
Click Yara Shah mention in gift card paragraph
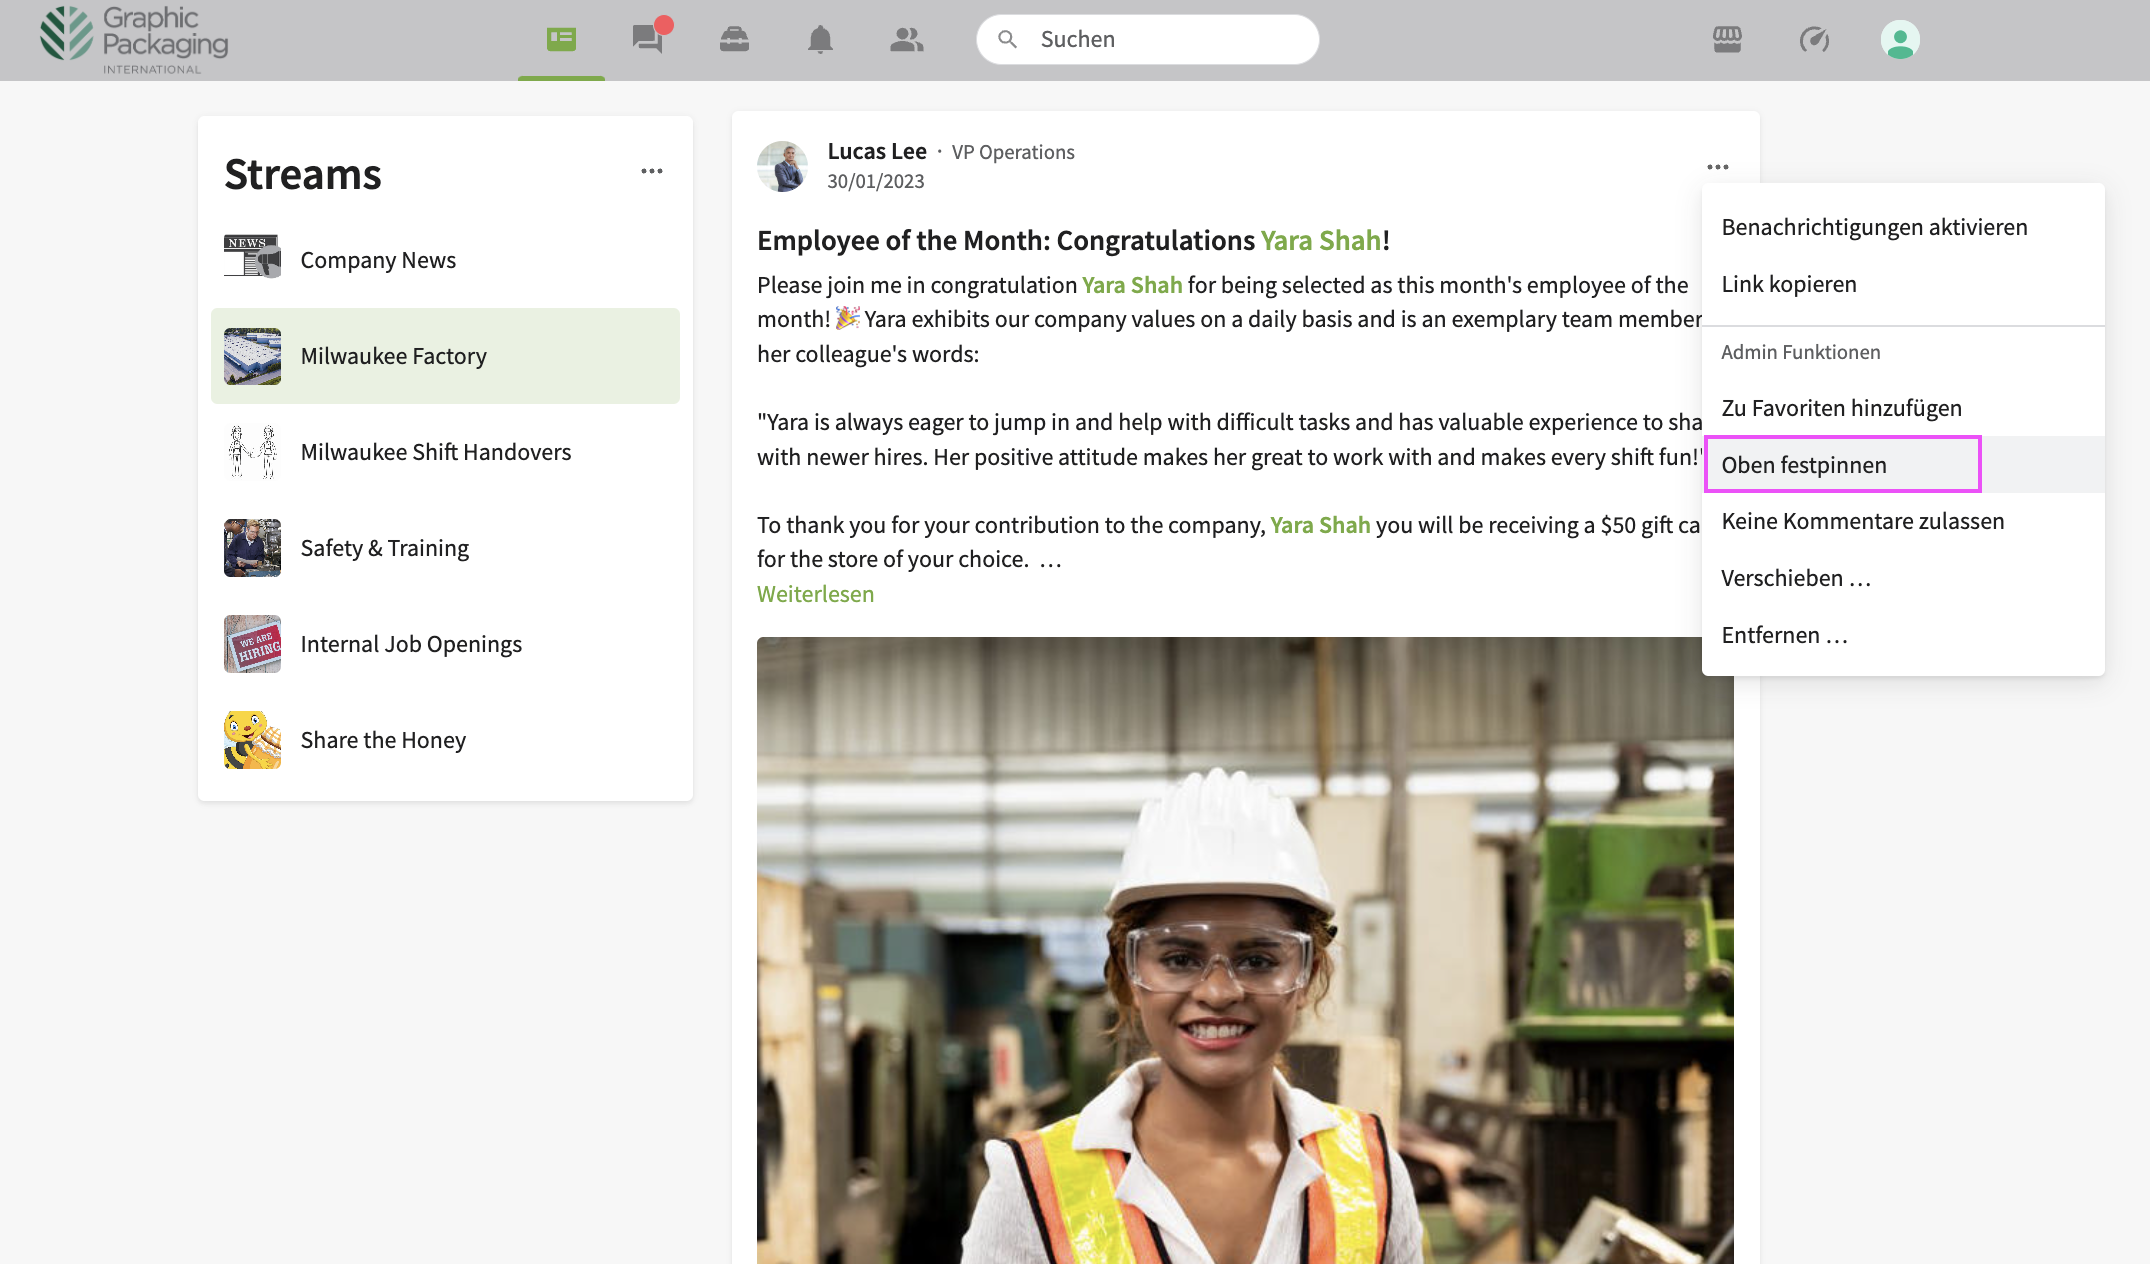point(1320,525)
